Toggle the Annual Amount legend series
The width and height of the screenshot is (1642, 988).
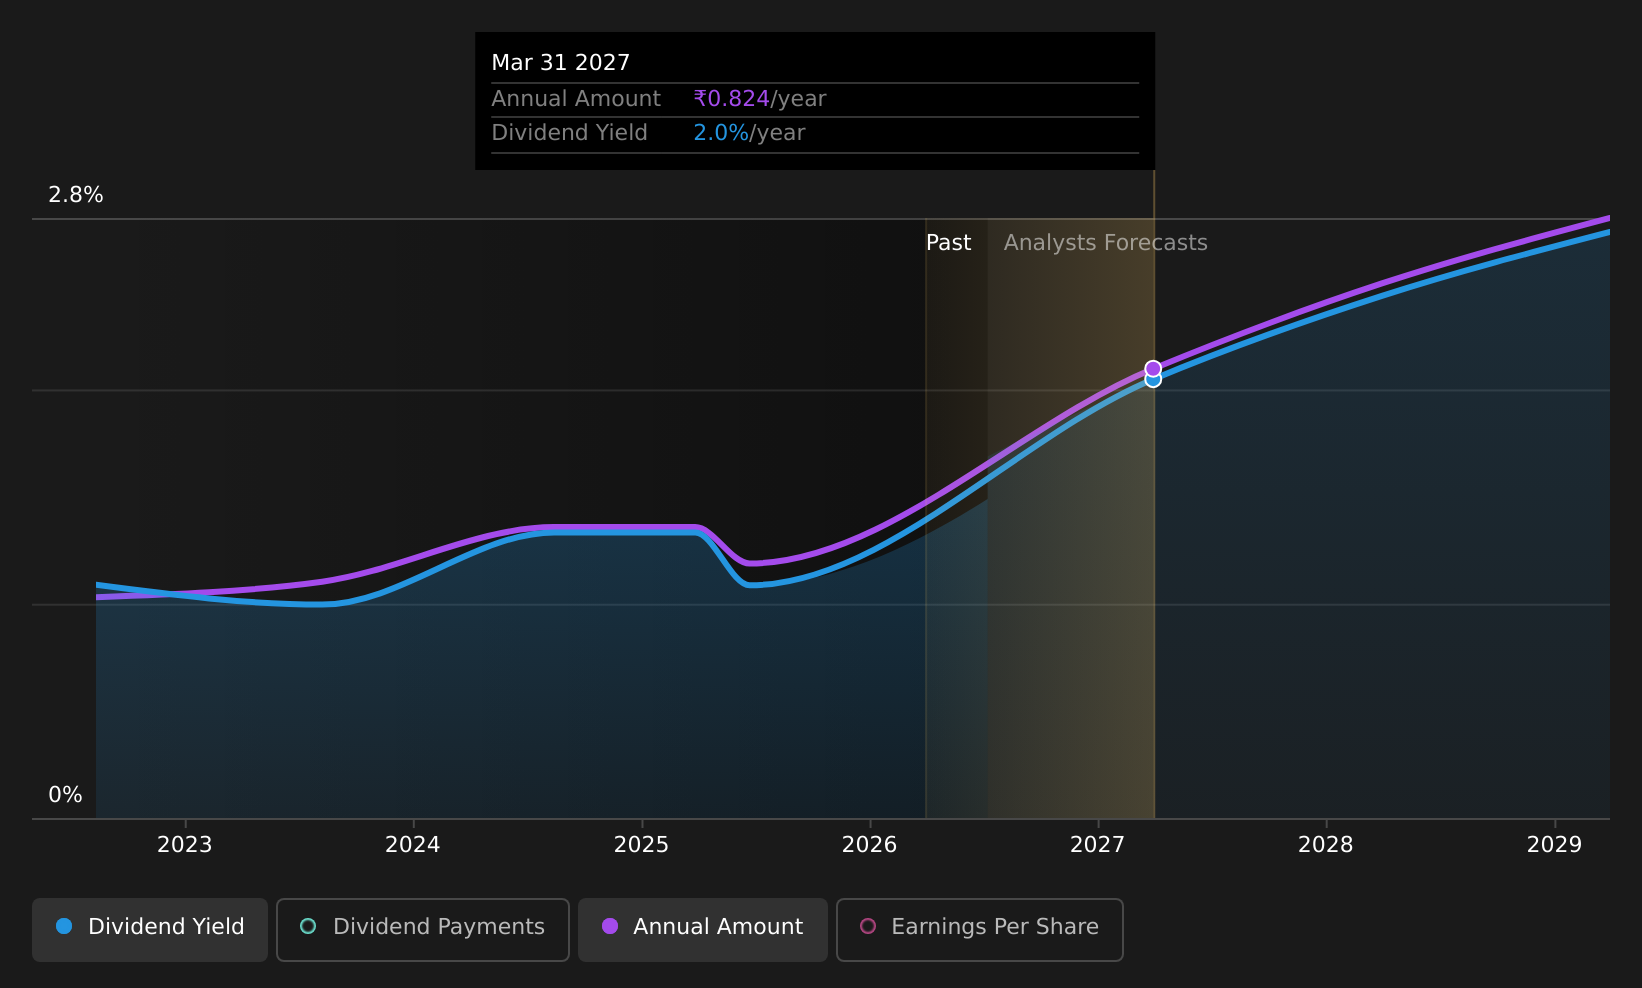click(702, 930)
